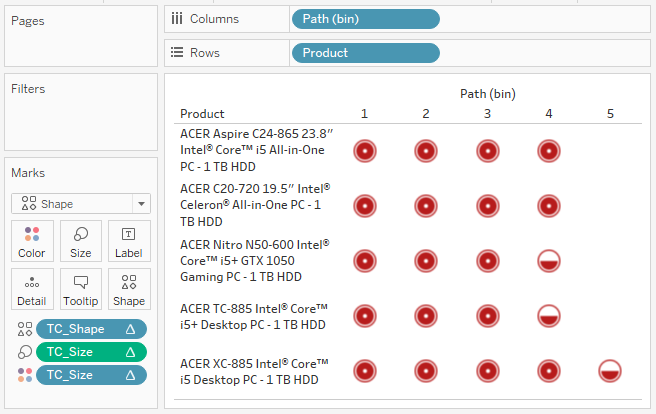Click the Filters shelf title
This screenshot has width=656, height=414.
point(28,89)
